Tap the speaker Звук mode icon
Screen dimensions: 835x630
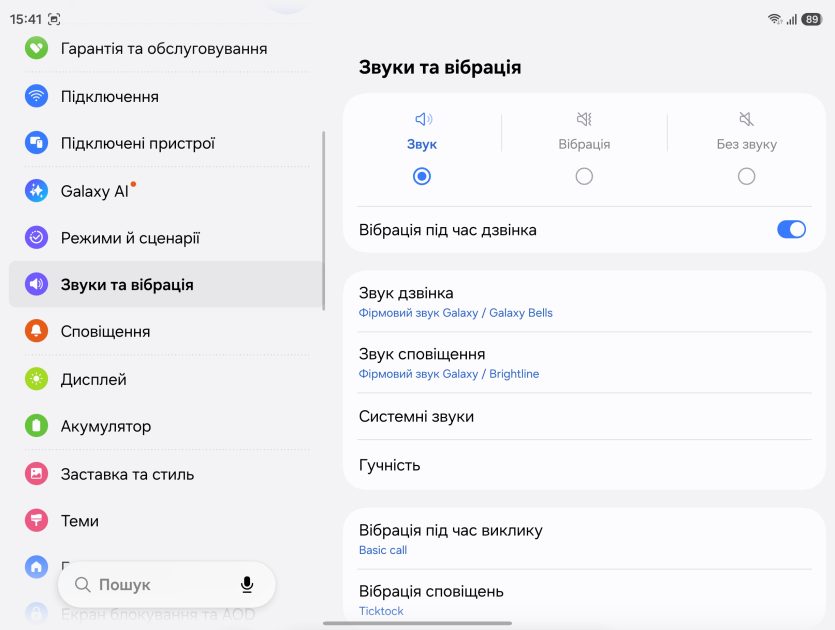pyautogui.click(x=423, y=119)
